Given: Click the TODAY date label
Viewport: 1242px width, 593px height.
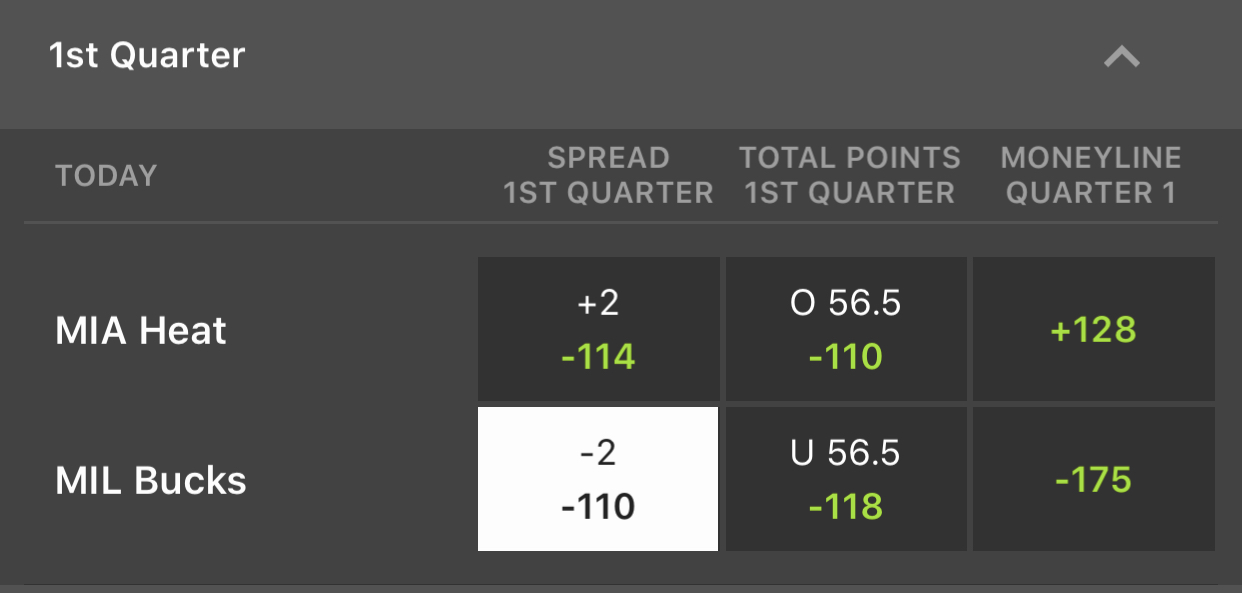Looking at the screenshot, I should pos(106,176).
